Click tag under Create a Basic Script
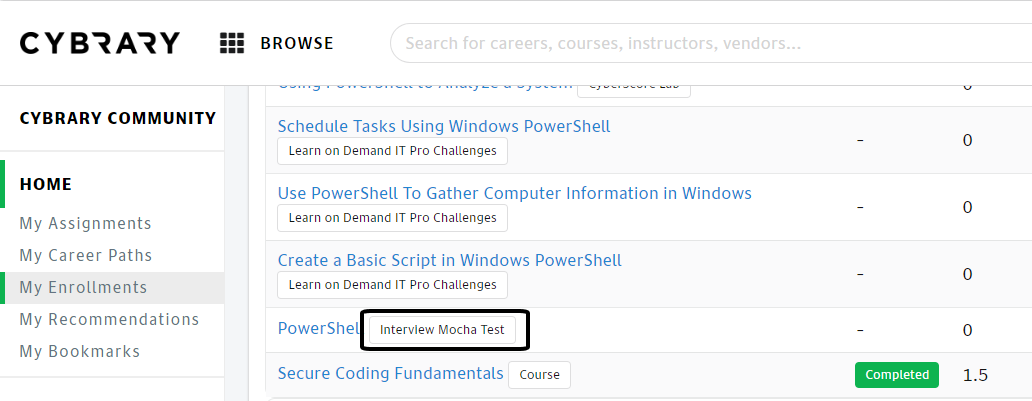The height and width of the screenshot is (401, 1032). coord(392,284)
